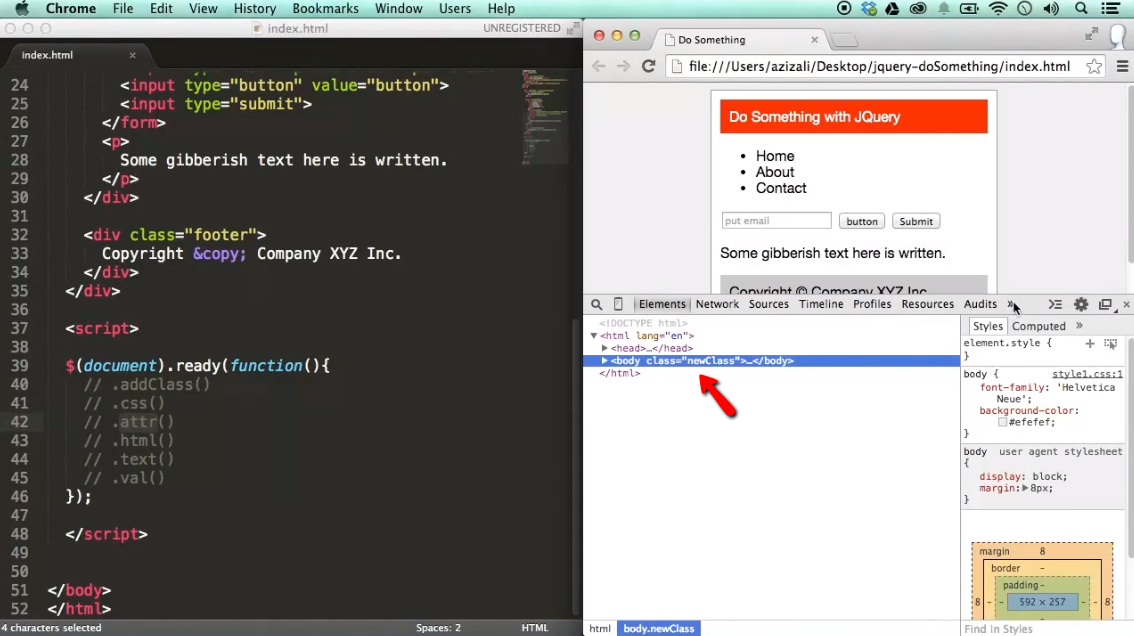This screenshot has height=636, width=1134.
Task: Add a new style rule with plus icon
Action: point(1090,343)
